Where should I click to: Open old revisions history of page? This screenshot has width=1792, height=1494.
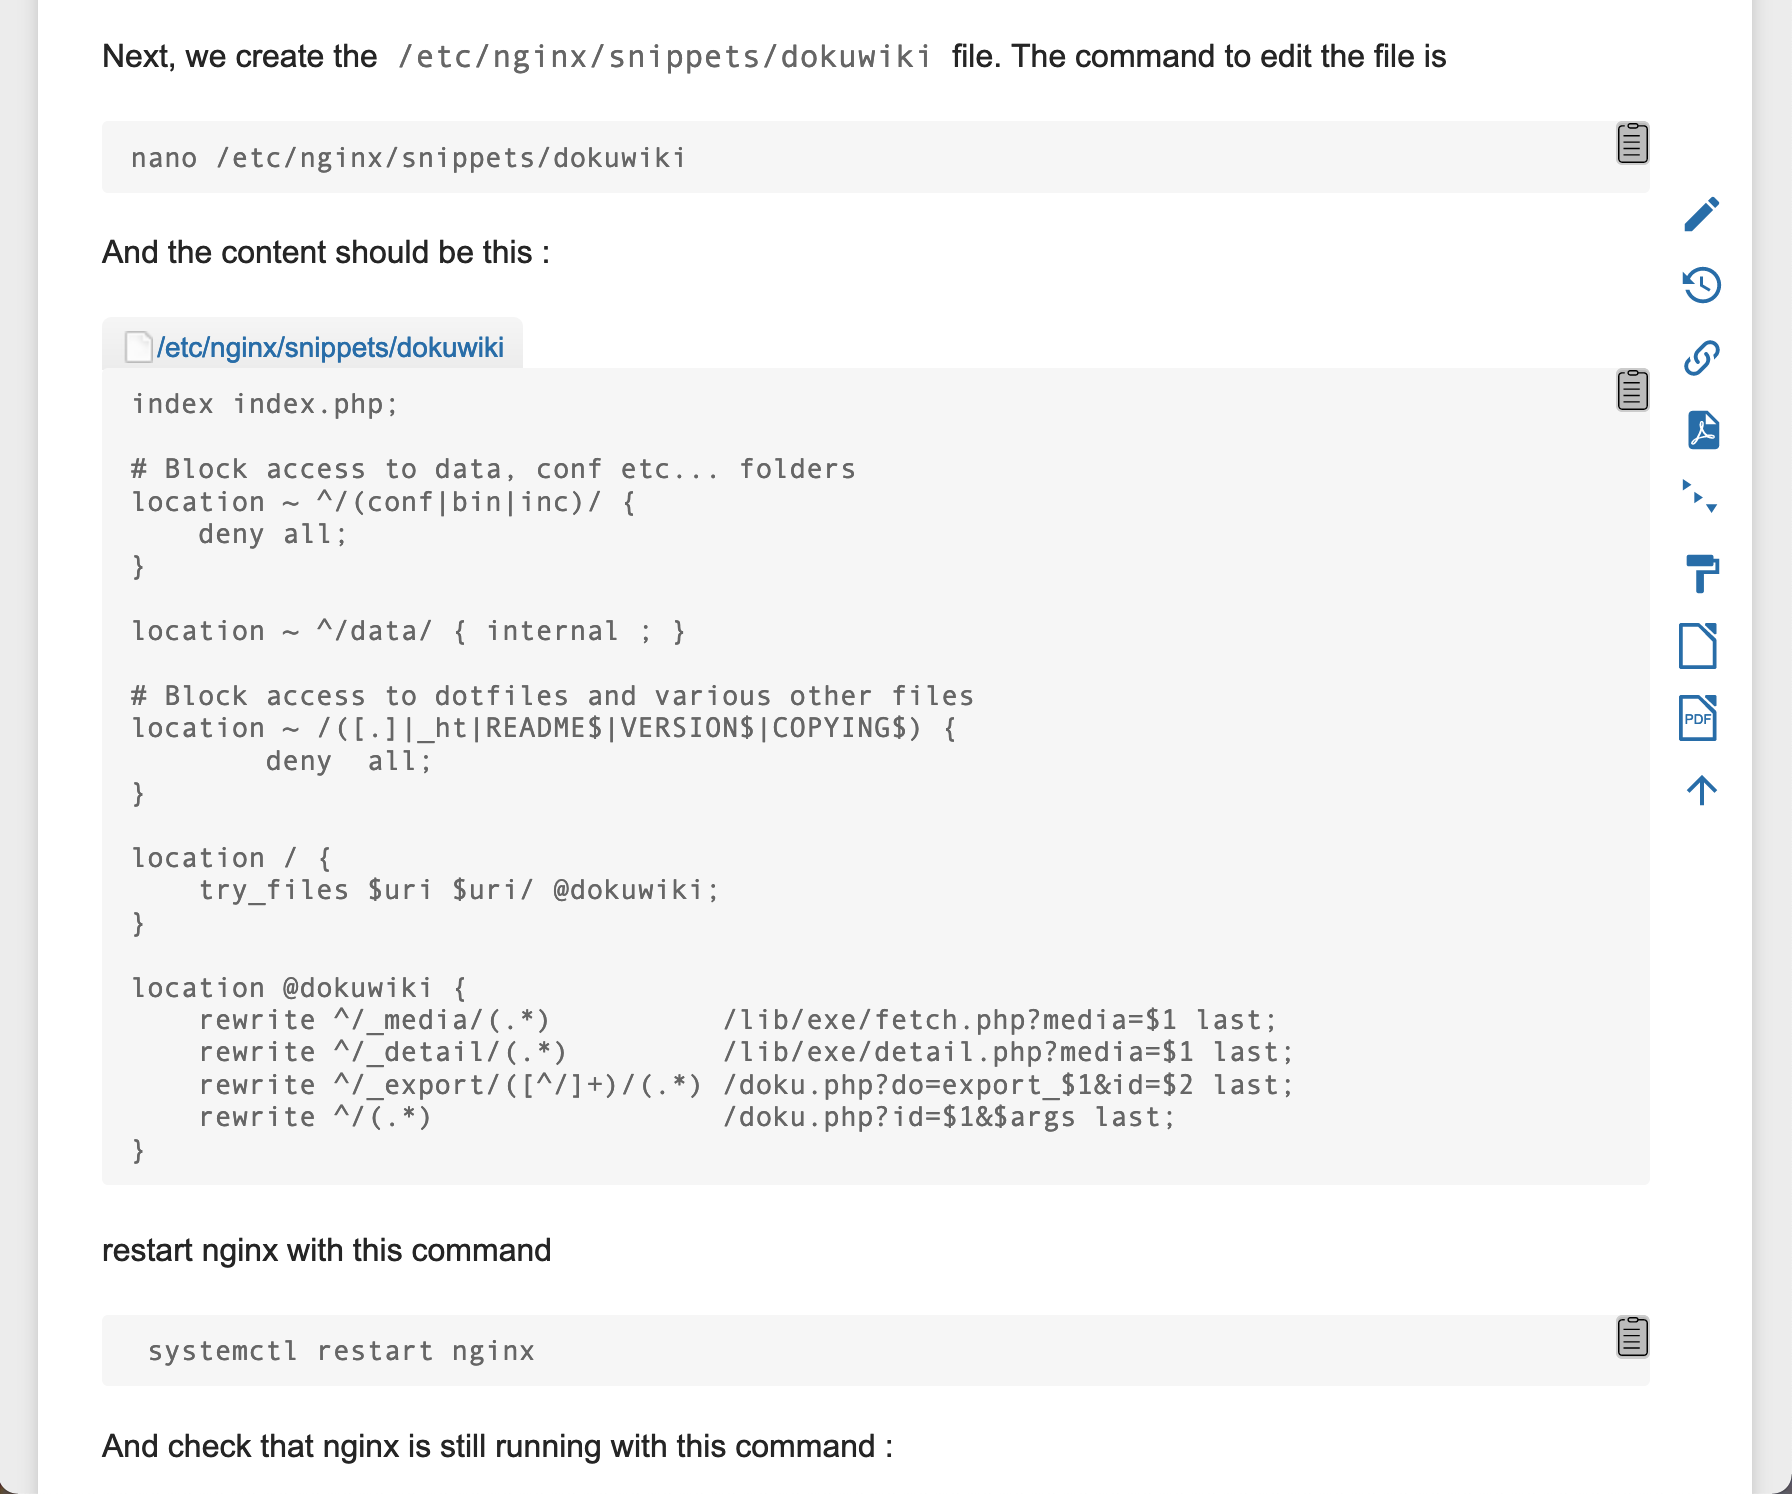(1701, 286)
